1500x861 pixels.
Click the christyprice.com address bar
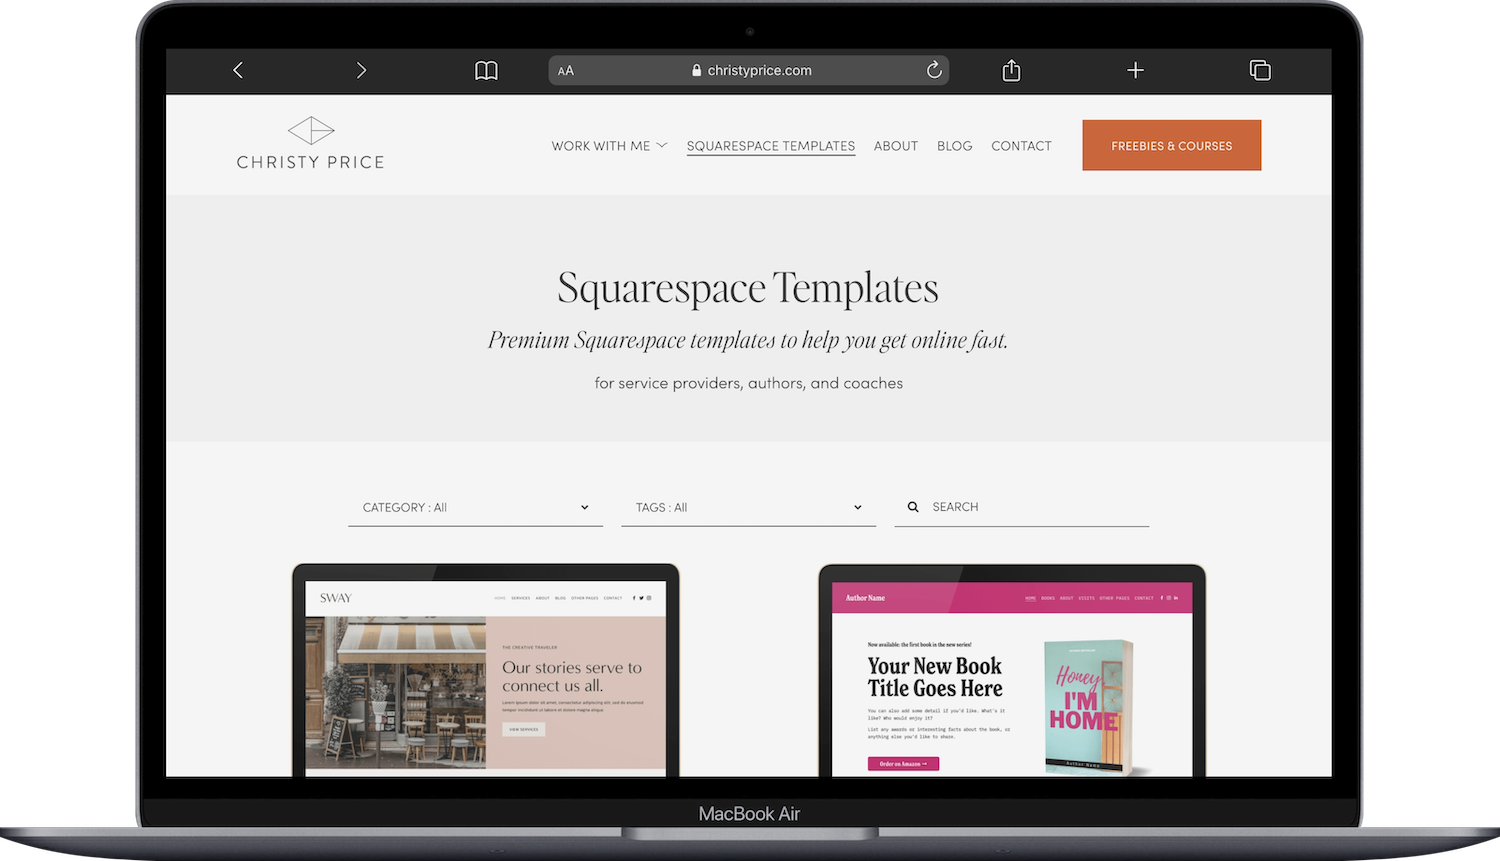click(x=749, y=70)
